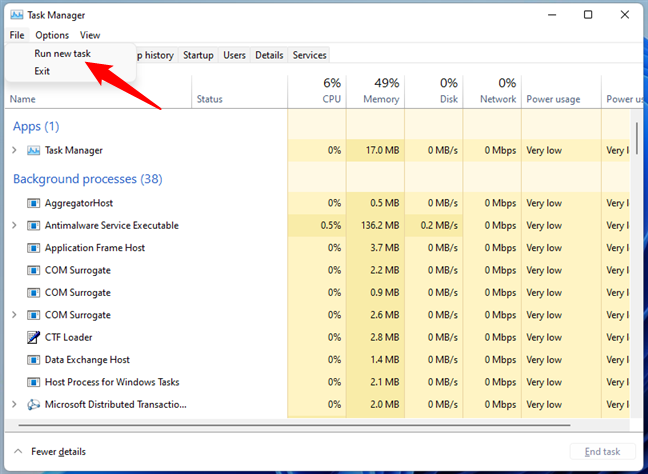Switch to the Services tab
648x474 pixels.
coord(310,55)
